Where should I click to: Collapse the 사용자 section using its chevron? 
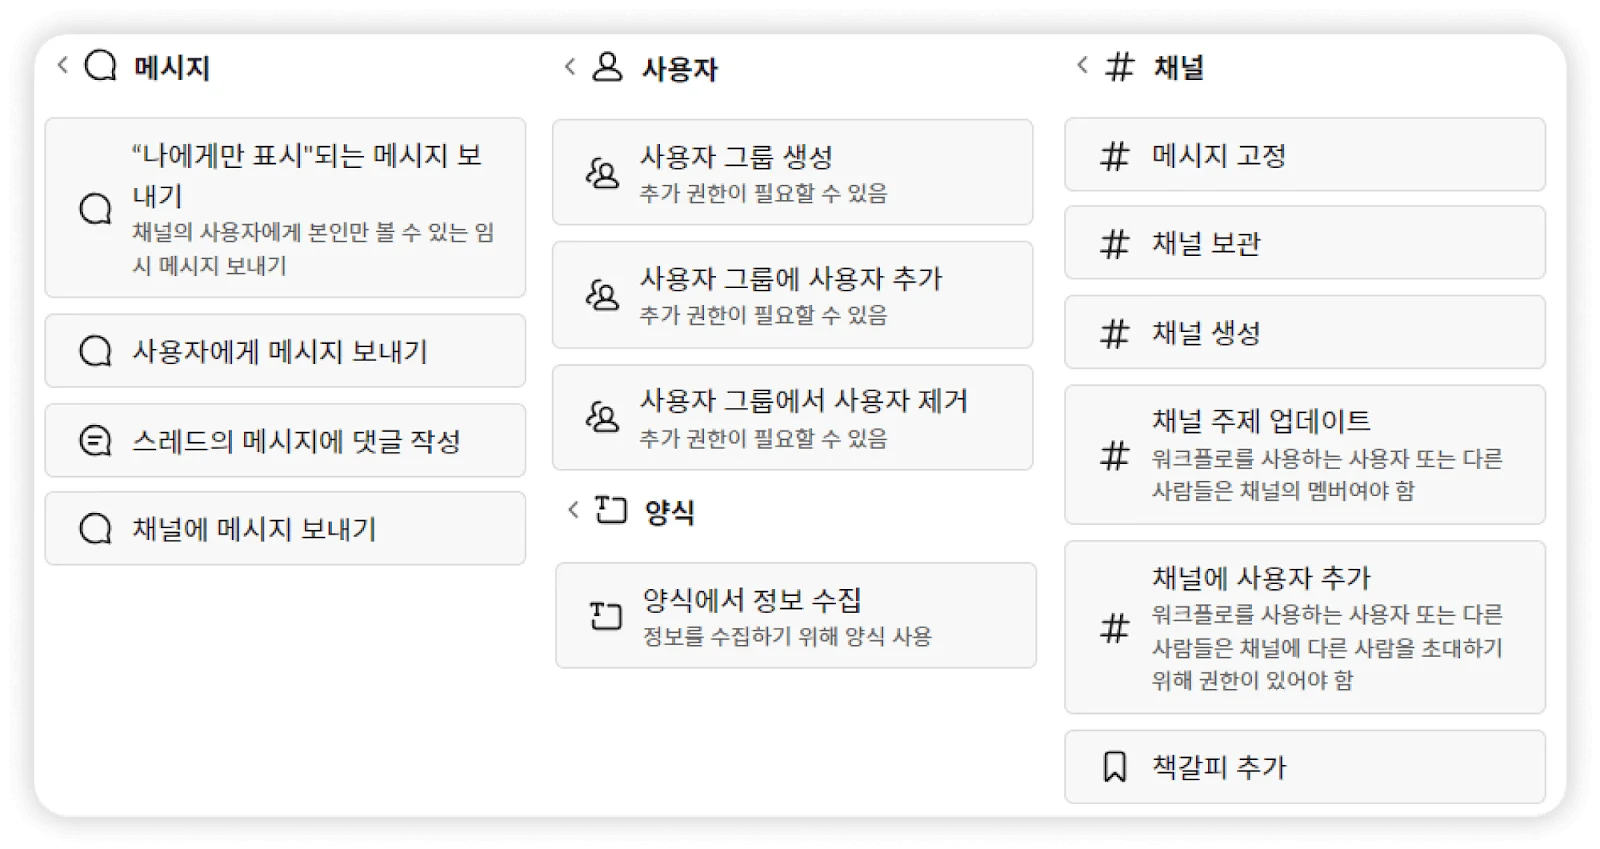point(570,67)
